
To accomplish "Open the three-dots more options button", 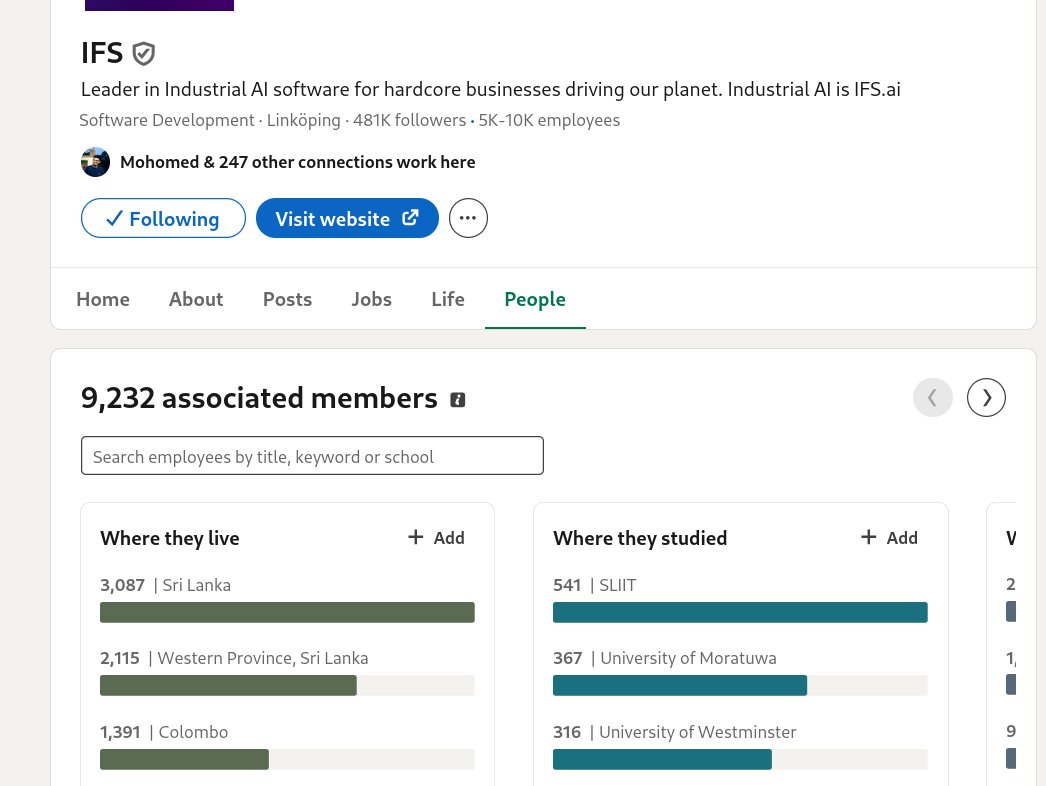I will [x=468, y=218].
